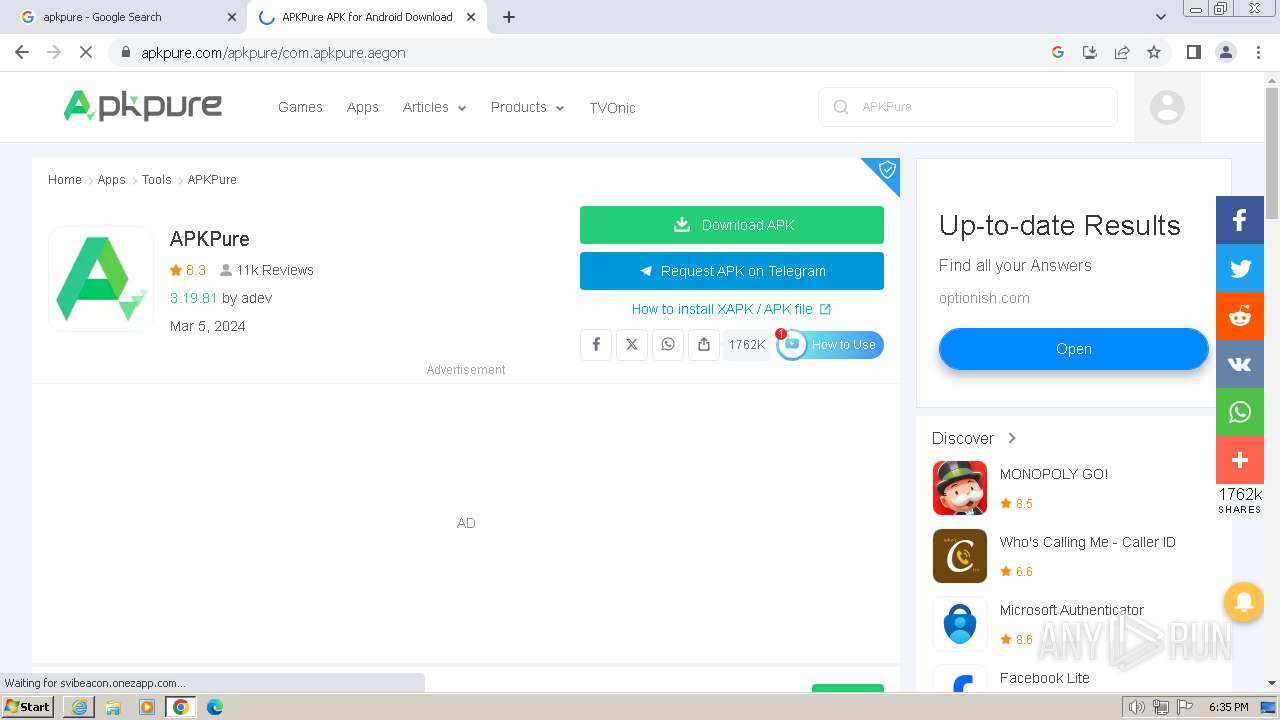Screen dimensions: 1280x720
Task: Open Microsoft Edge from taskbar
Action: 214,707
